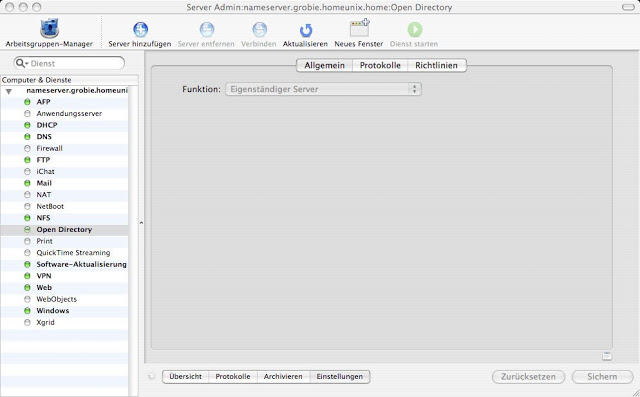This screenshot has width=640, height=397.
Task: Refresh with the Aktualisieren icon
Action: [x=305, y=30]
